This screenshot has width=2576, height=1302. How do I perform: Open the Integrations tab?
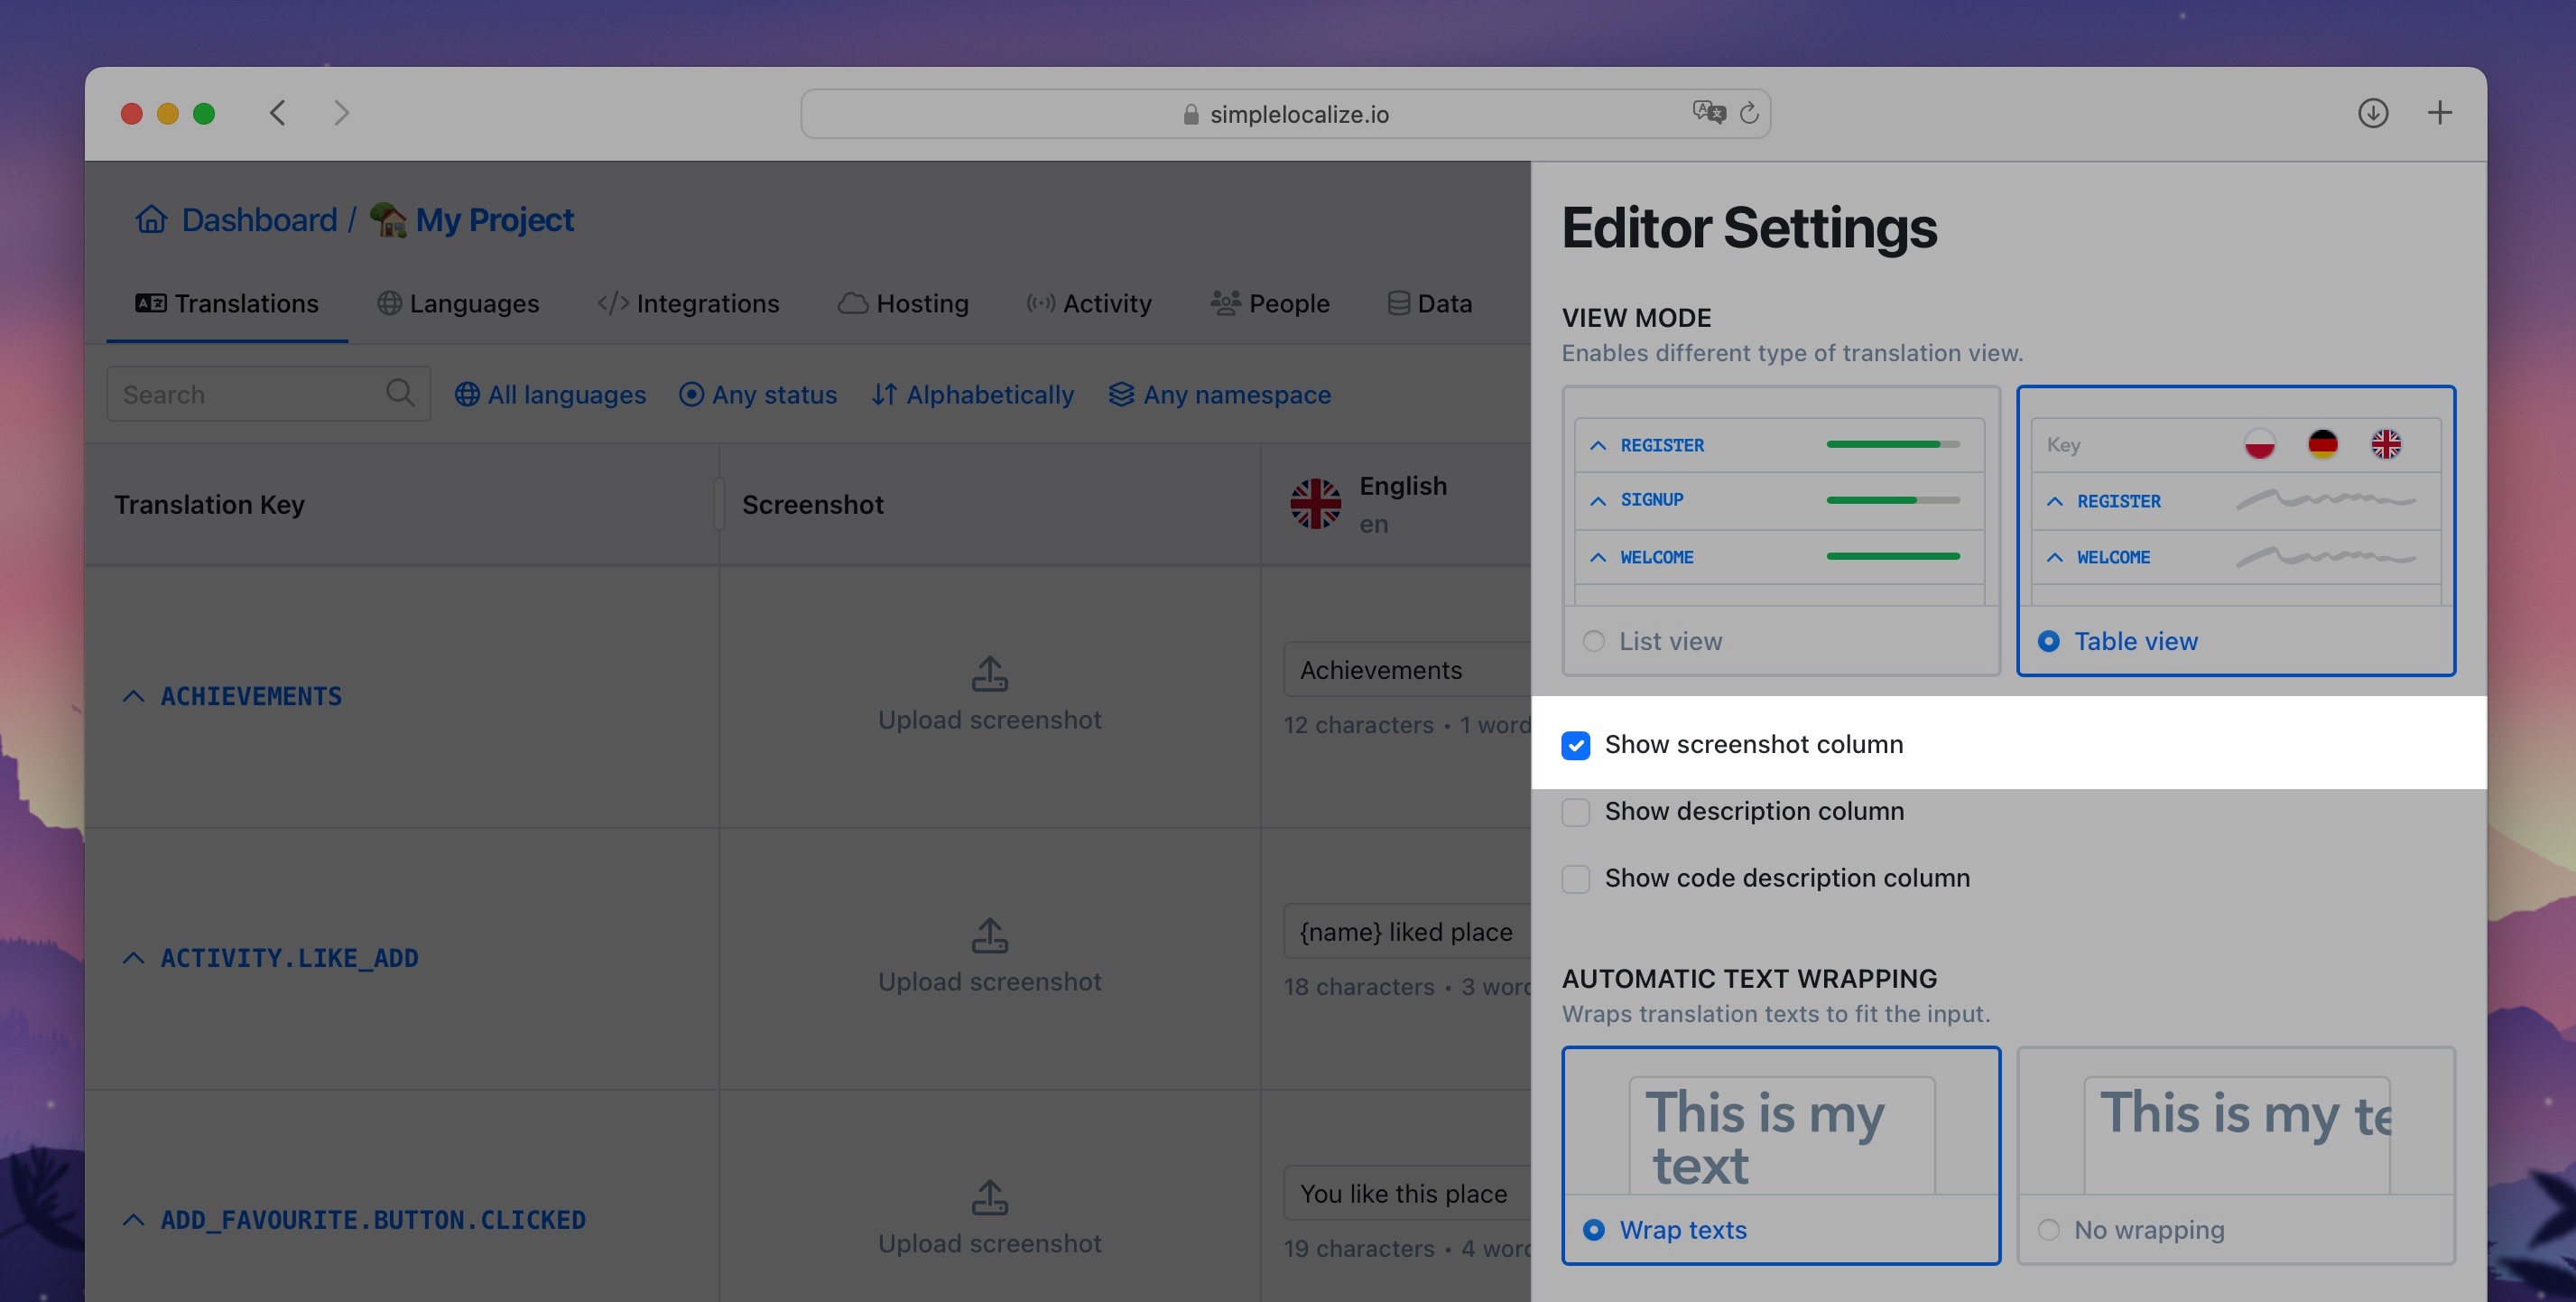(688, 303)
